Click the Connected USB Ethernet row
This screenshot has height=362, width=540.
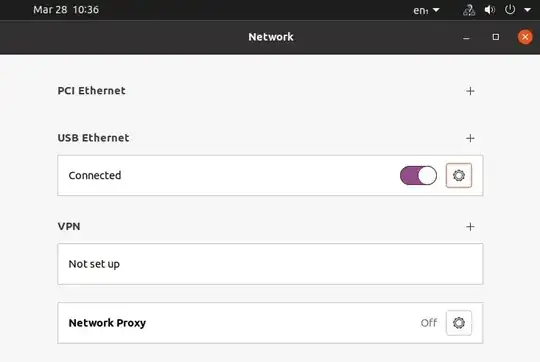tap(270, 175)
